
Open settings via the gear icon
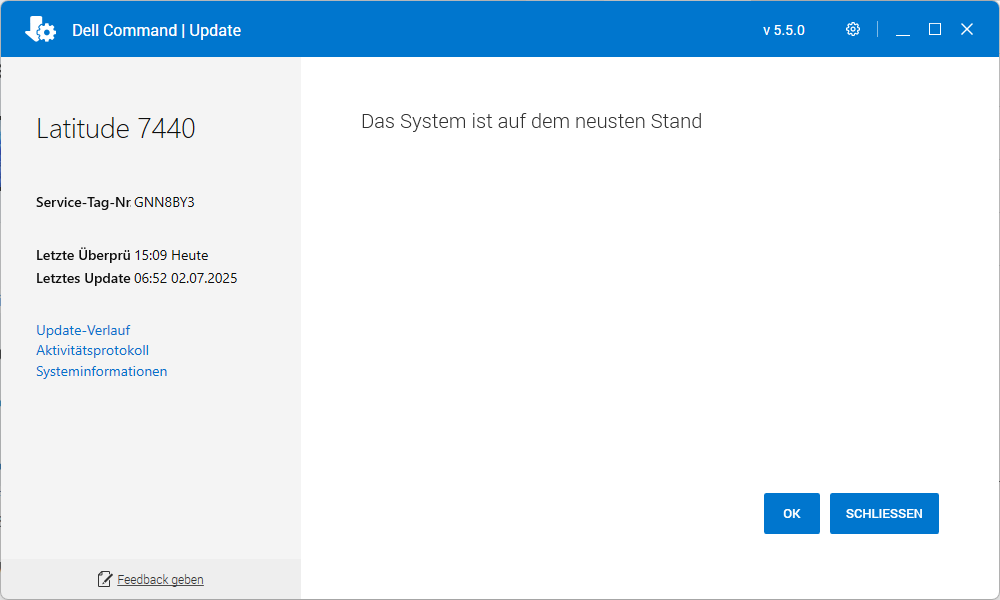pos(853,29)
